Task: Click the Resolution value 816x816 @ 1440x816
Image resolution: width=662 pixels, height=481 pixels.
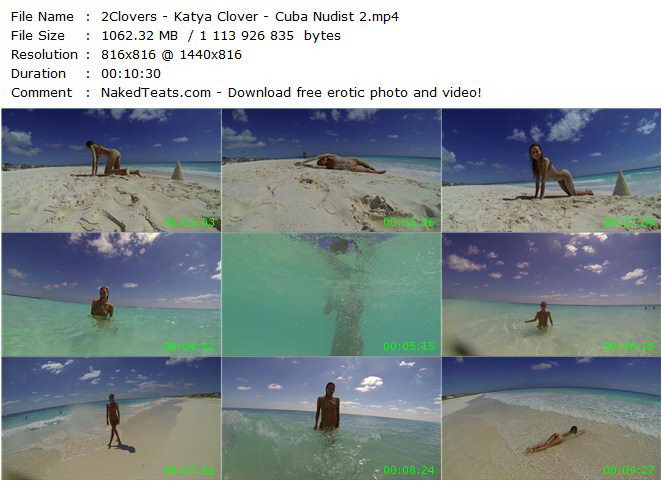Action: [x=171, y=54]
